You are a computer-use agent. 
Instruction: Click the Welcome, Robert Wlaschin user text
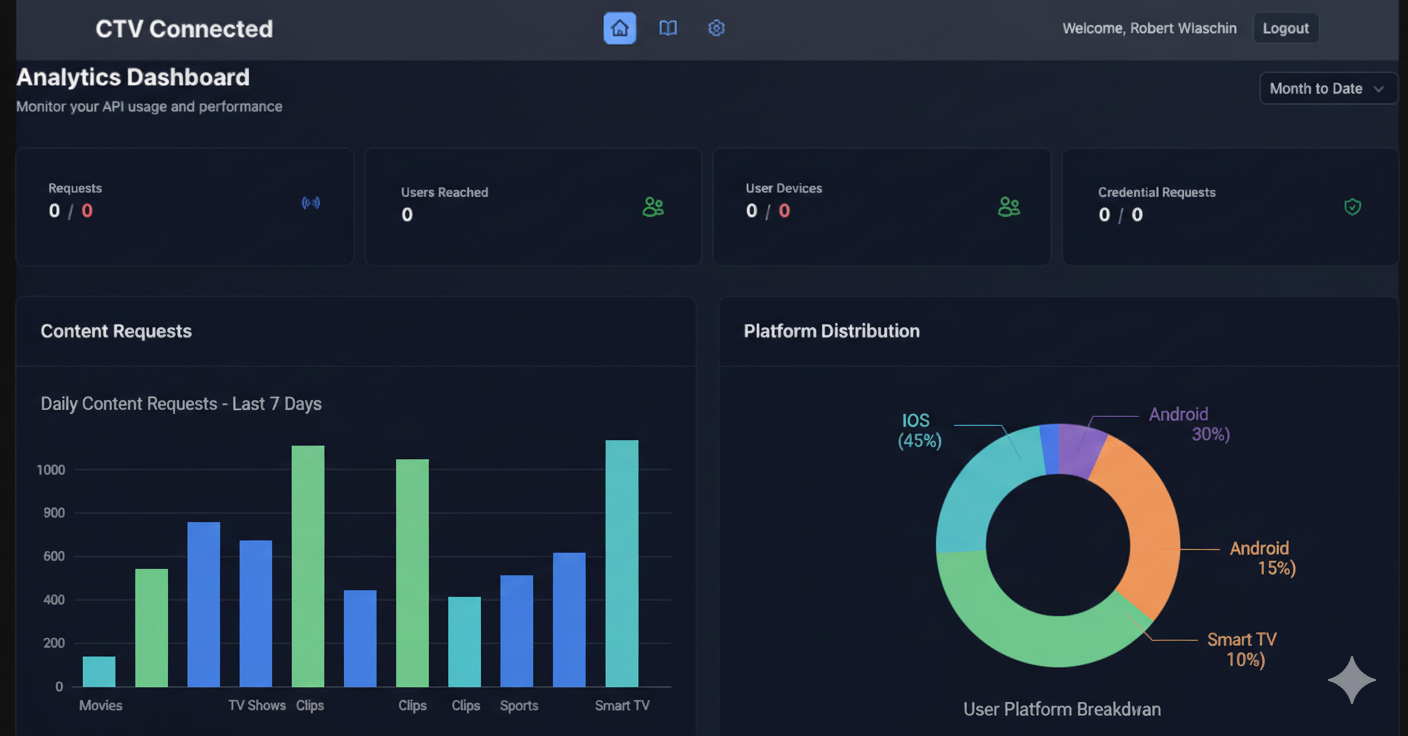(1149, 29)
